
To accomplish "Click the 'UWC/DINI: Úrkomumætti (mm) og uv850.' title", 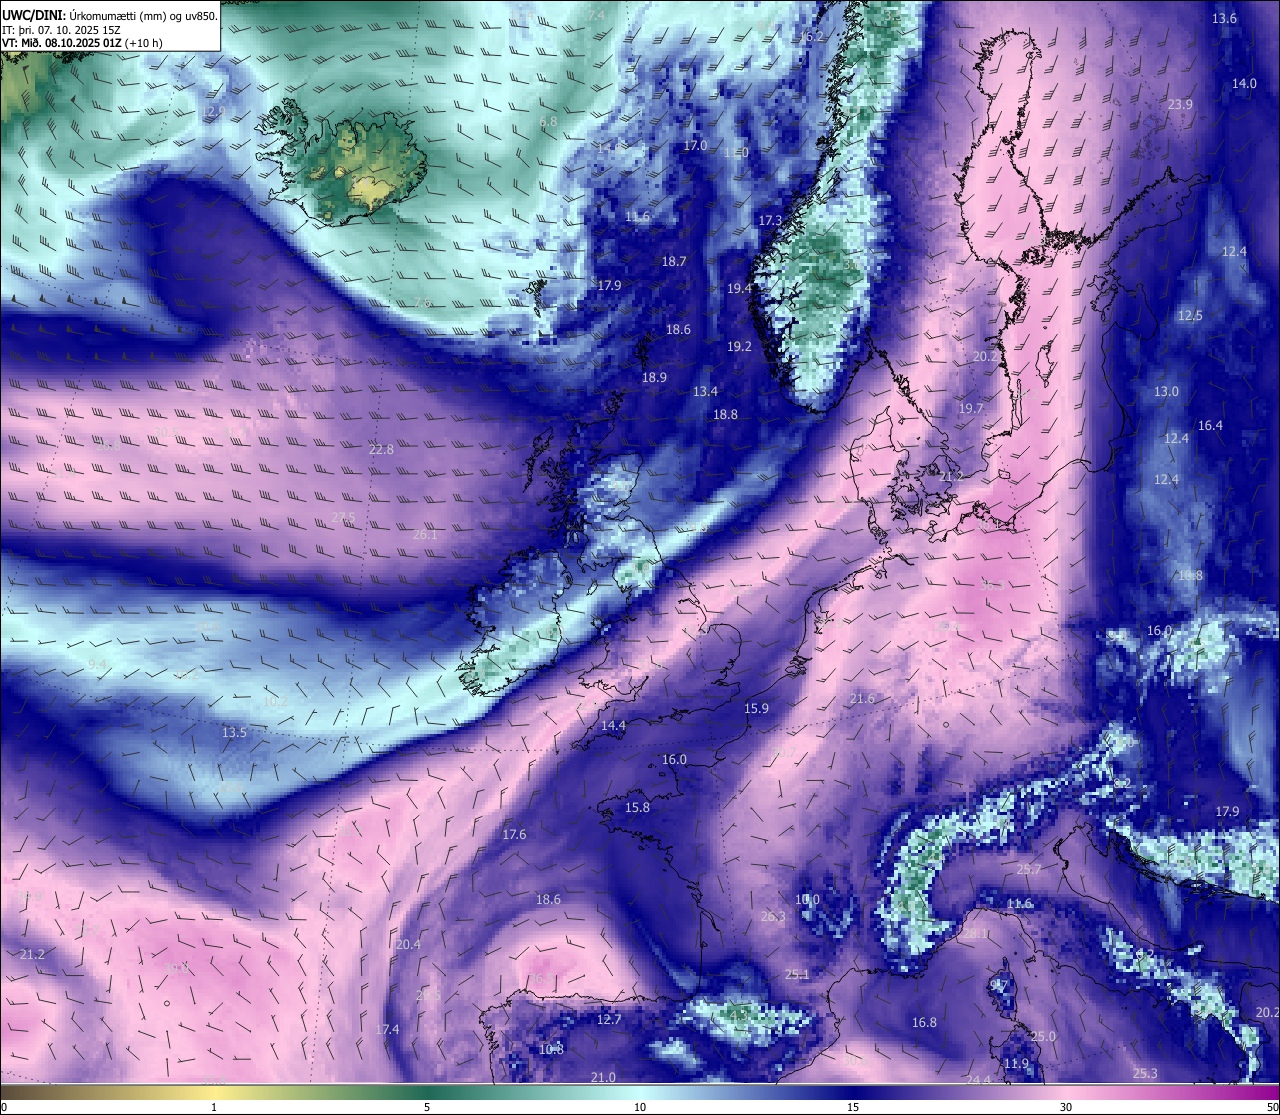I will (109, 16).
